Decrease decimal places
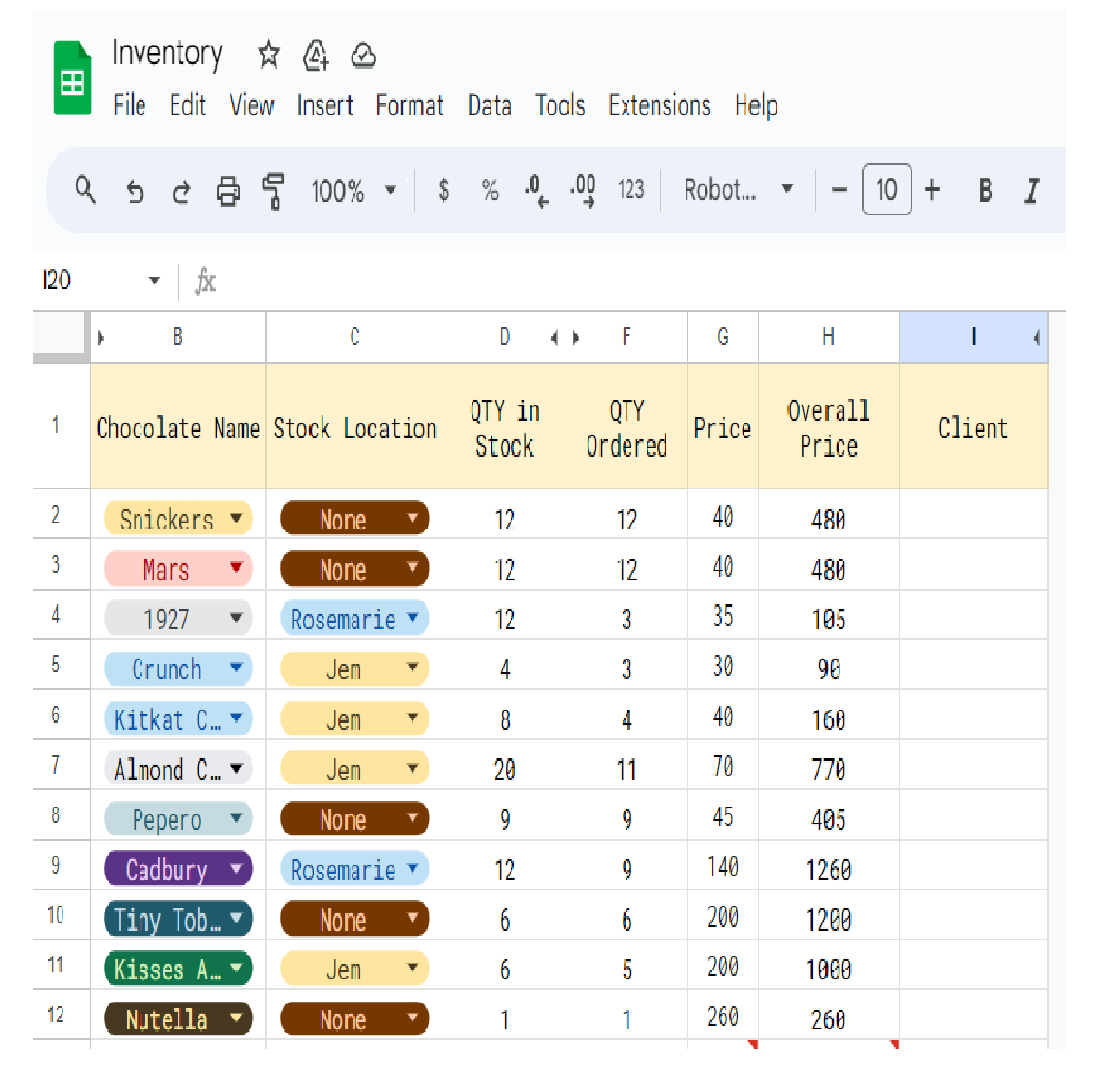Screen dimensions: 1094x1080 tap(536, 190)
